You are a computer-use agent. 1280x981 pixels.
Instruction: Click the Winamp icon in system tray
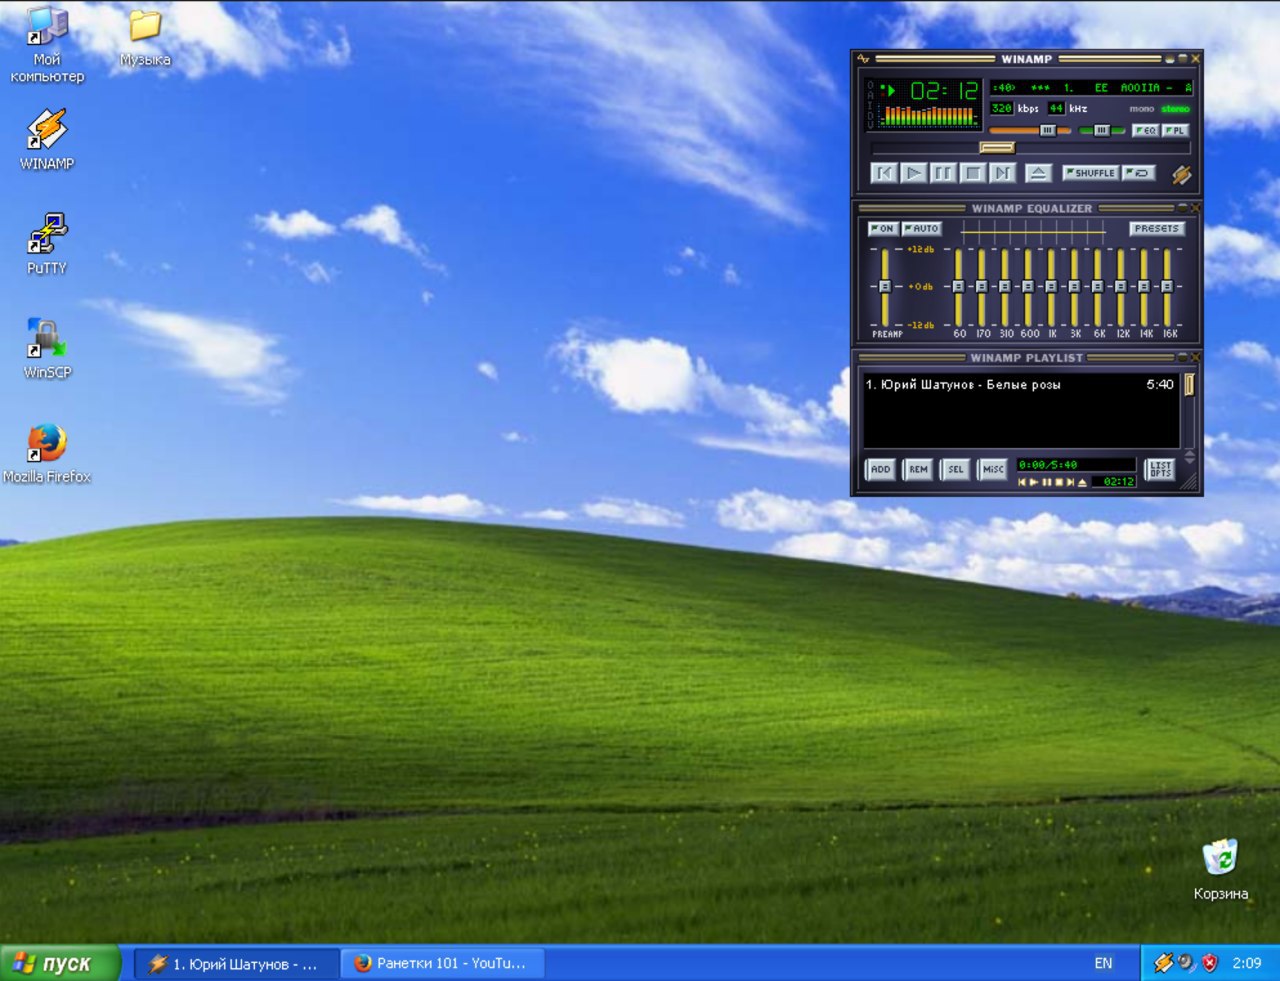pos(1163,963)
